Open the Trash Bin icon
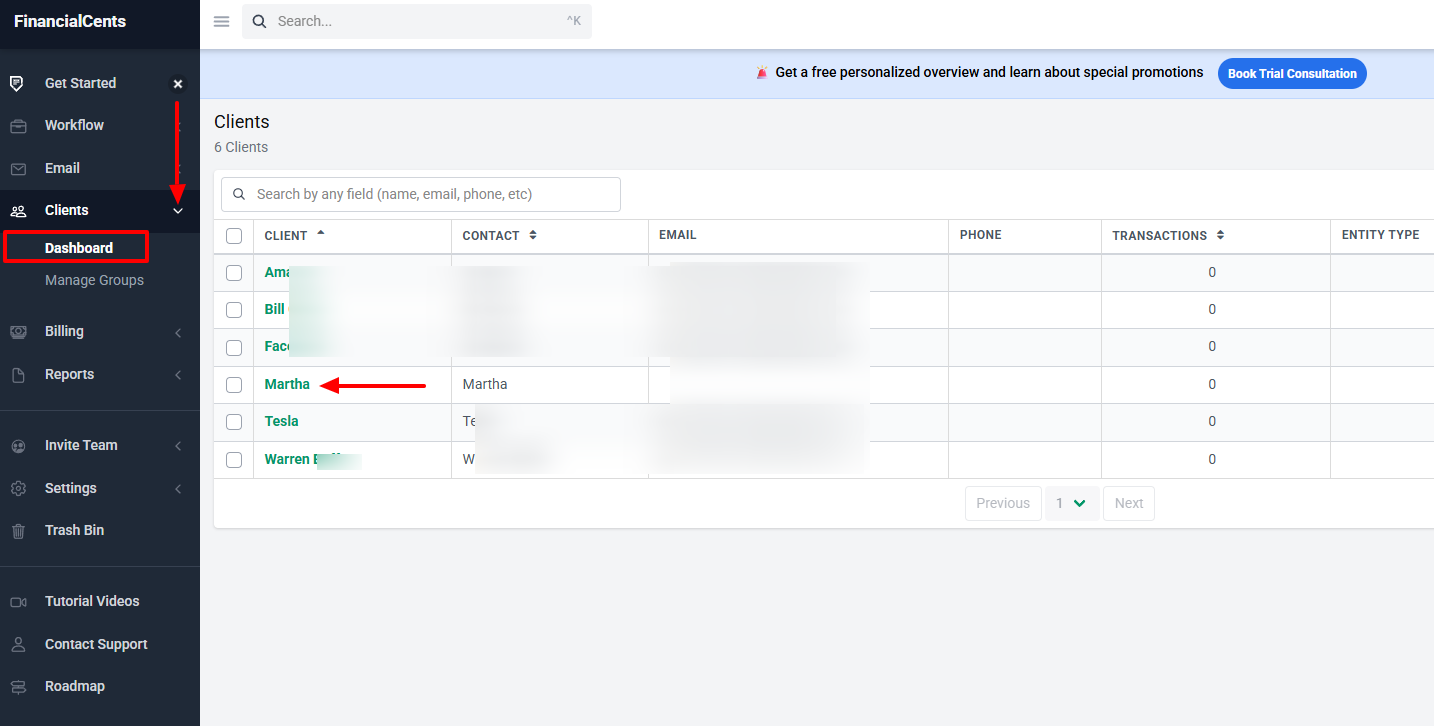1434x726 pixels. (17, 530)
